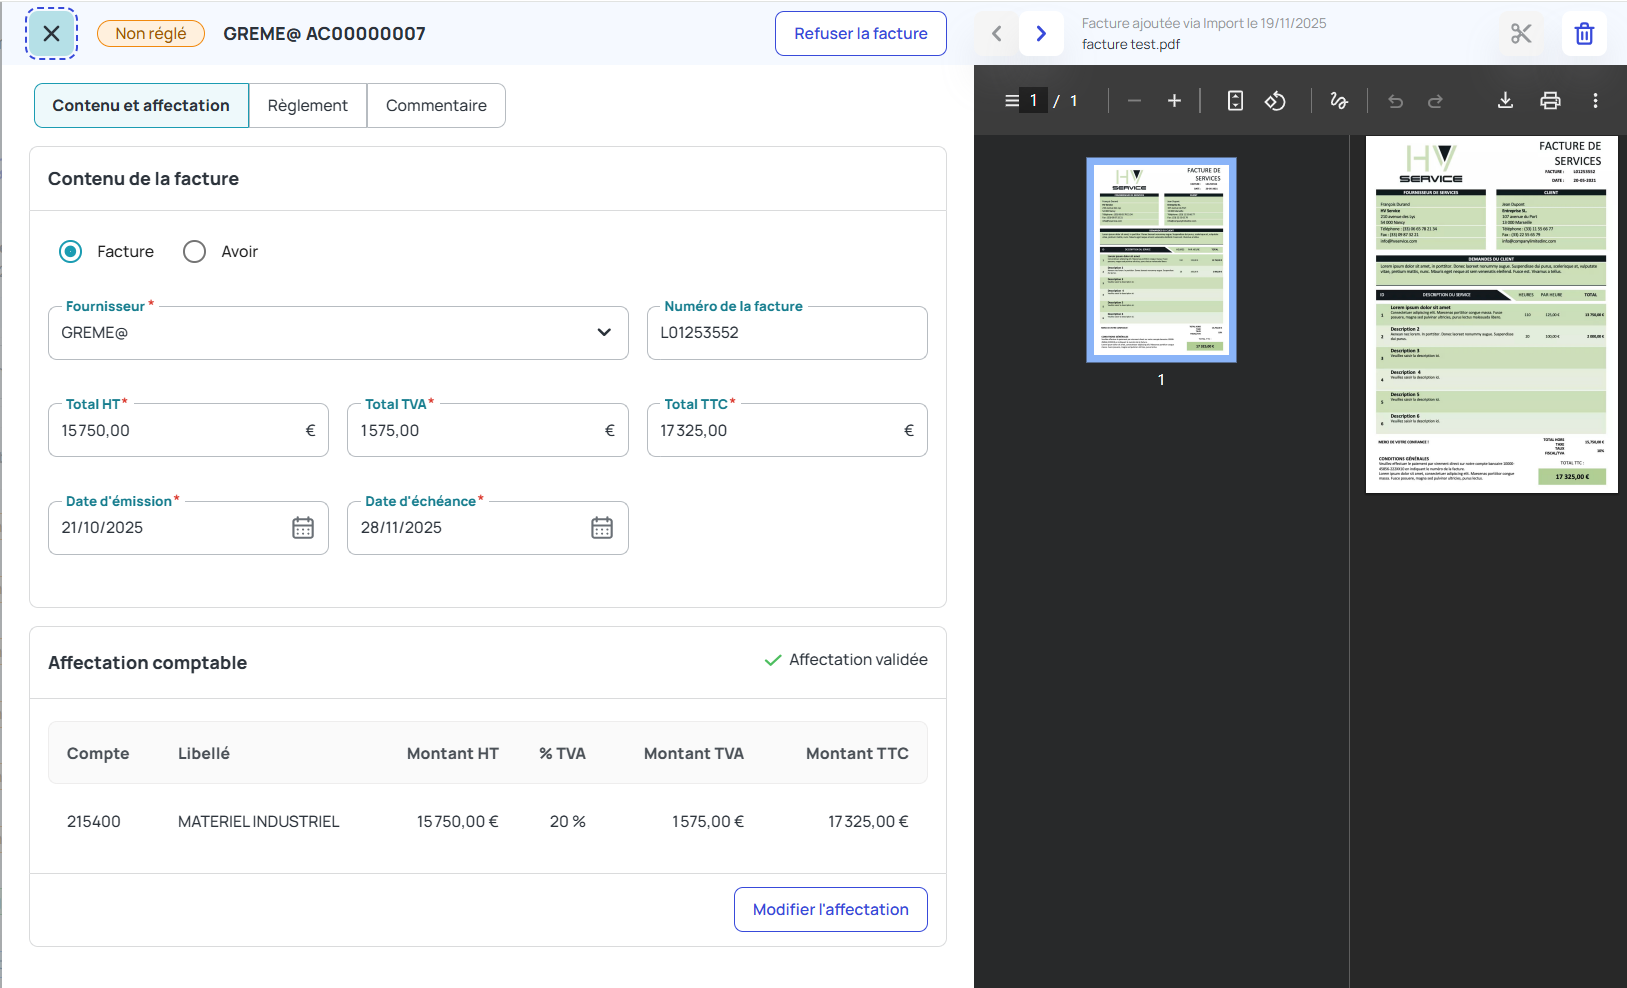Toggle the PDF sidebar menu icon
The image size is (1627, 988).
[x=1012, y=100]
